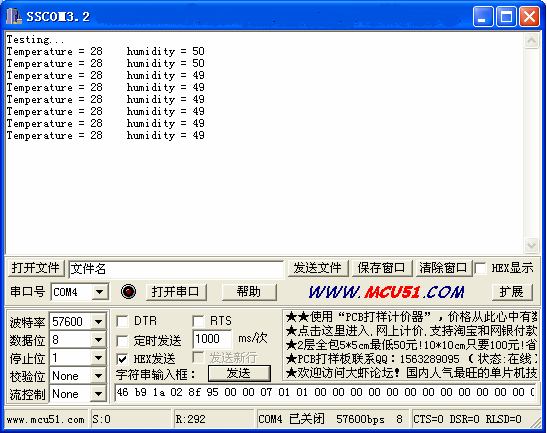Click the 2层全包5*5cm price line
The width and height of the screenshot is (547, 433).
click(411, 345)
